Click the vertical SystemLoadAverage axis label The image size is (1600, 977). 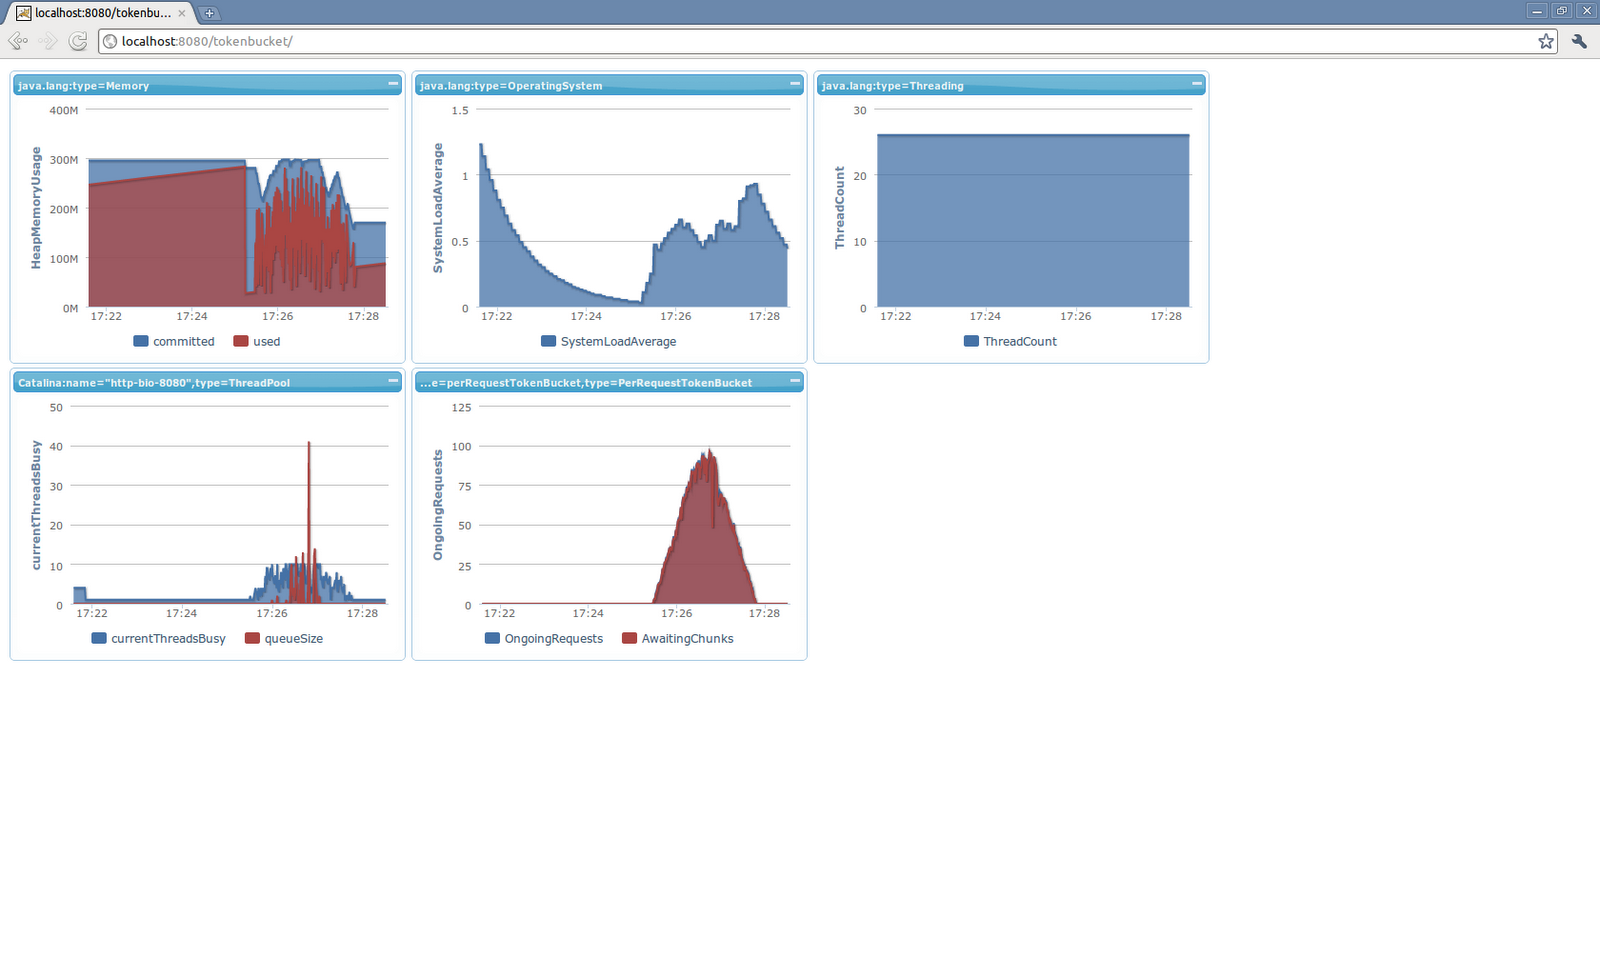pyautogui.click(x=437, y=208)
